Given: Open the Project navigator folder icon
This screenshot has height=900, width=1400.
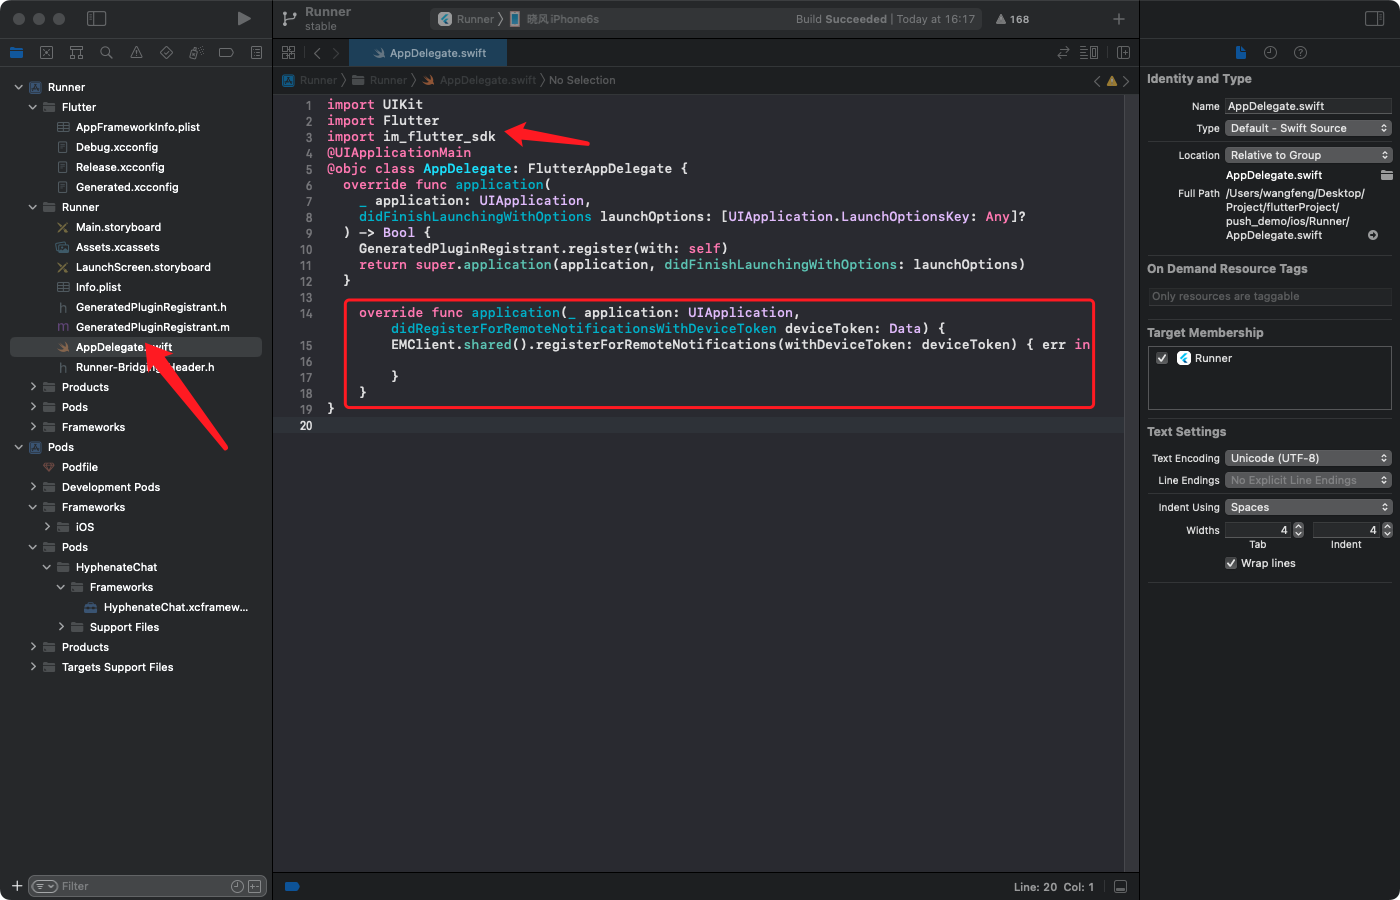Looking at the screenshot, I should click(17, 53).
